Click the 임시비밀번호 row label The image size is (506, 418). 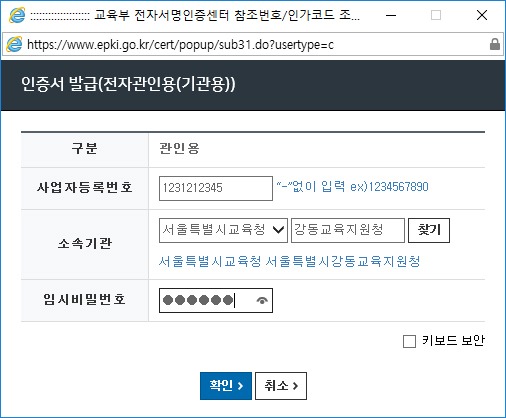84,299
